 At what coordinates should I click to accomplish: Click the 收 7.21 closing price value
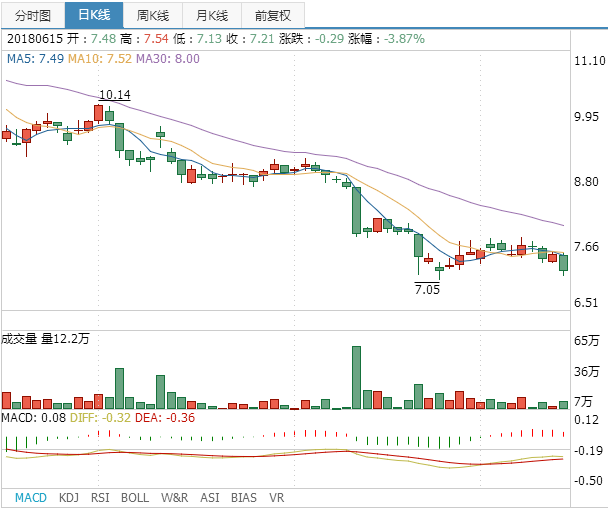pyautogui.click(x=262, y=39)
